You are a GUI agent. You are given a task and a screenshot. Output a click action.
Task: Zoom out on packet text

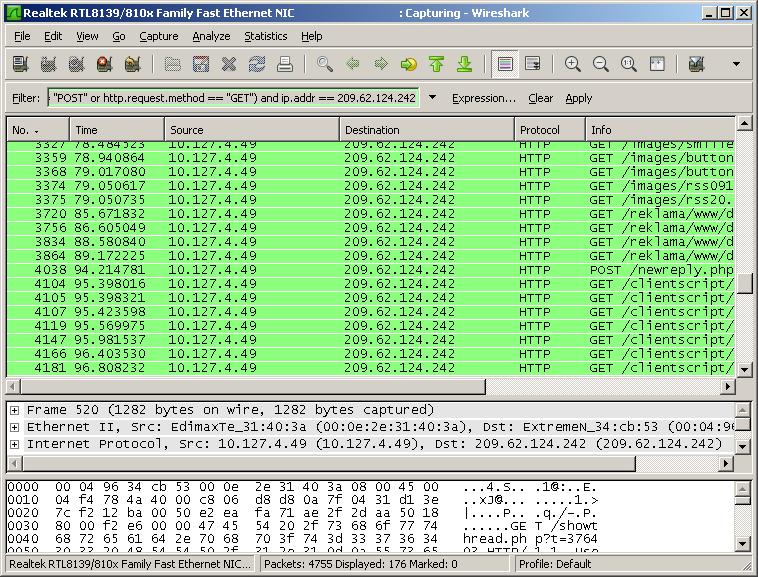coord(600,64)
